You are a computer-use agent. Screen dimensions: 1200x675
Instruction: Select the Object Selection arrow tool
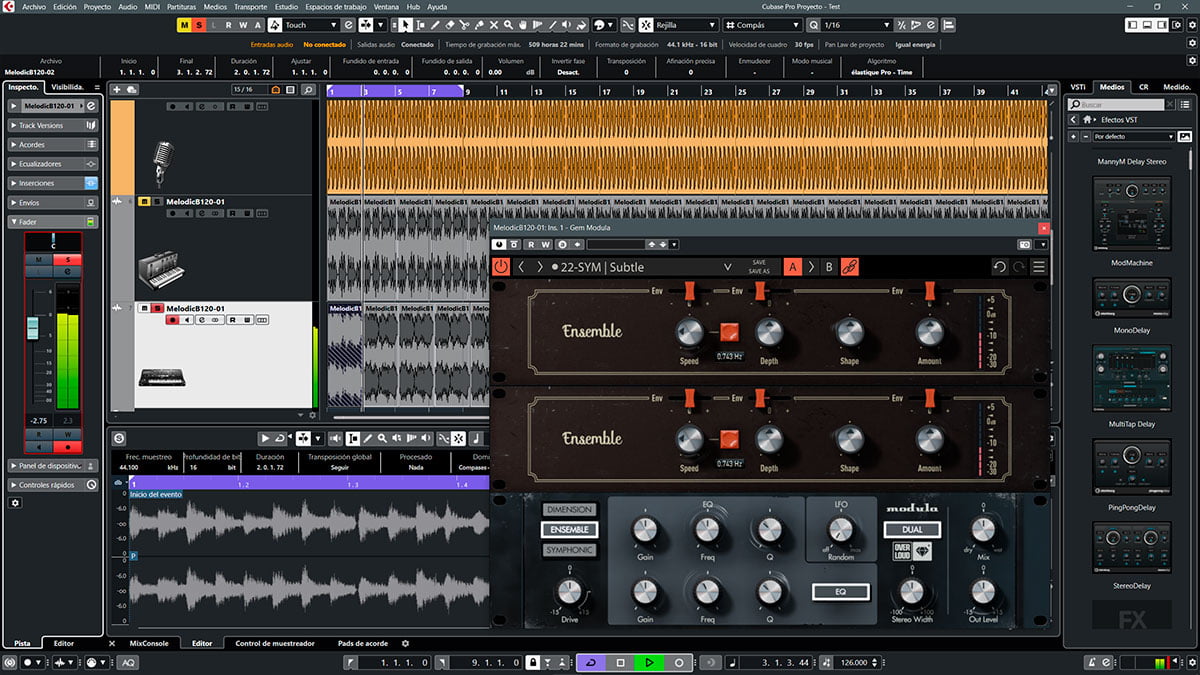point(406,24)
